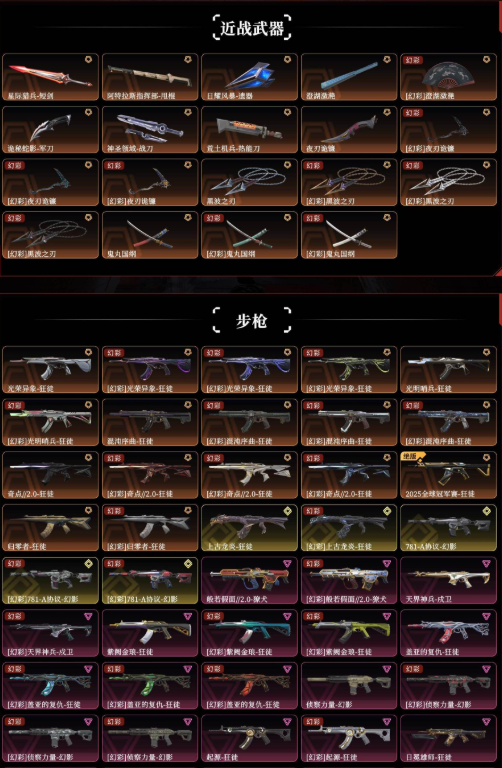This screenshot has width=502, height=768.
Task: Click the 幻彩 badge on [幻彩]起源-狂徒 card
Action: (311, 721)
